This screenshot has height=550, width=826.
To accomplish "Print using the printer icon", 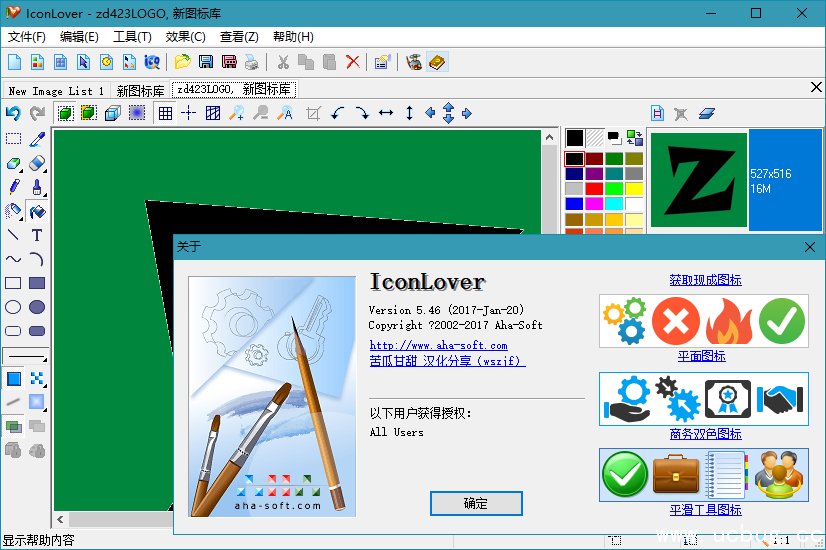I will [x=252, y=62].
